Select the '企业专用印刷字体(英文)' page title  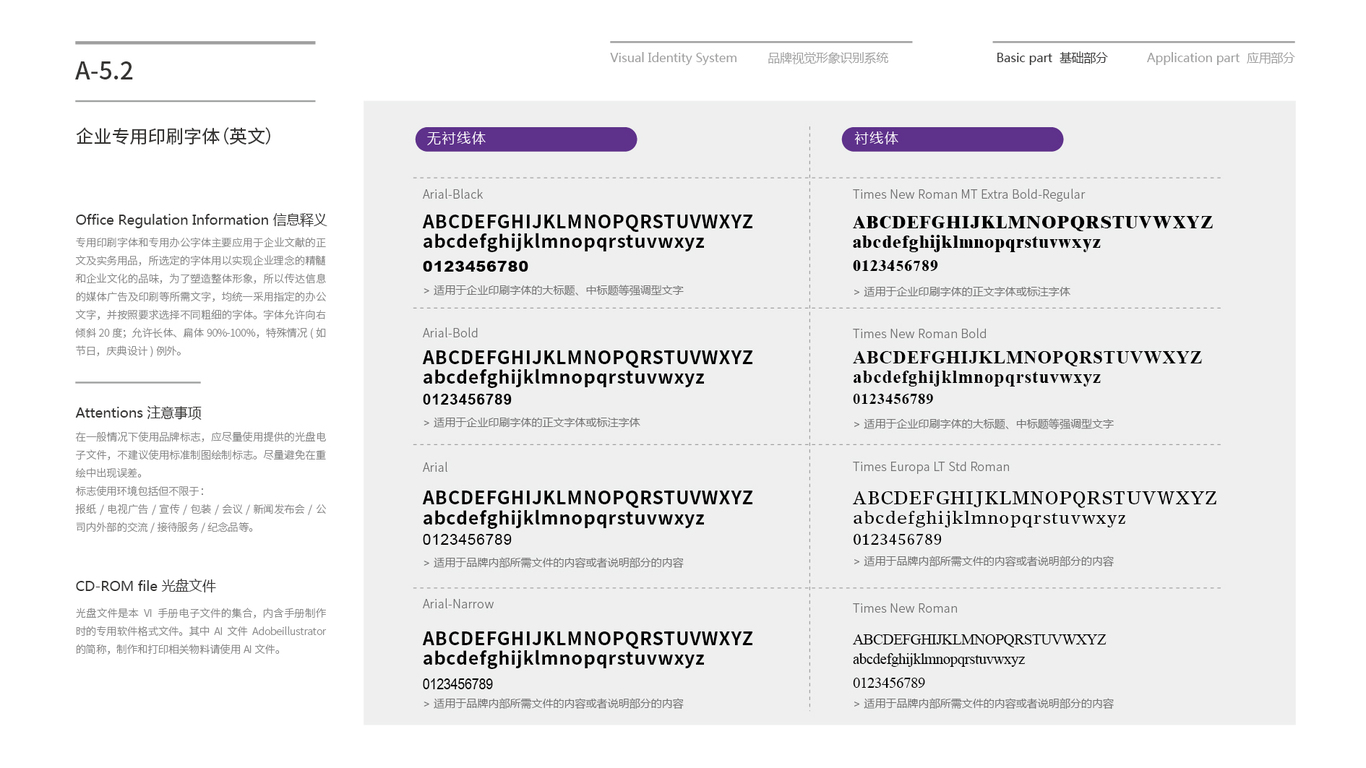174,136
